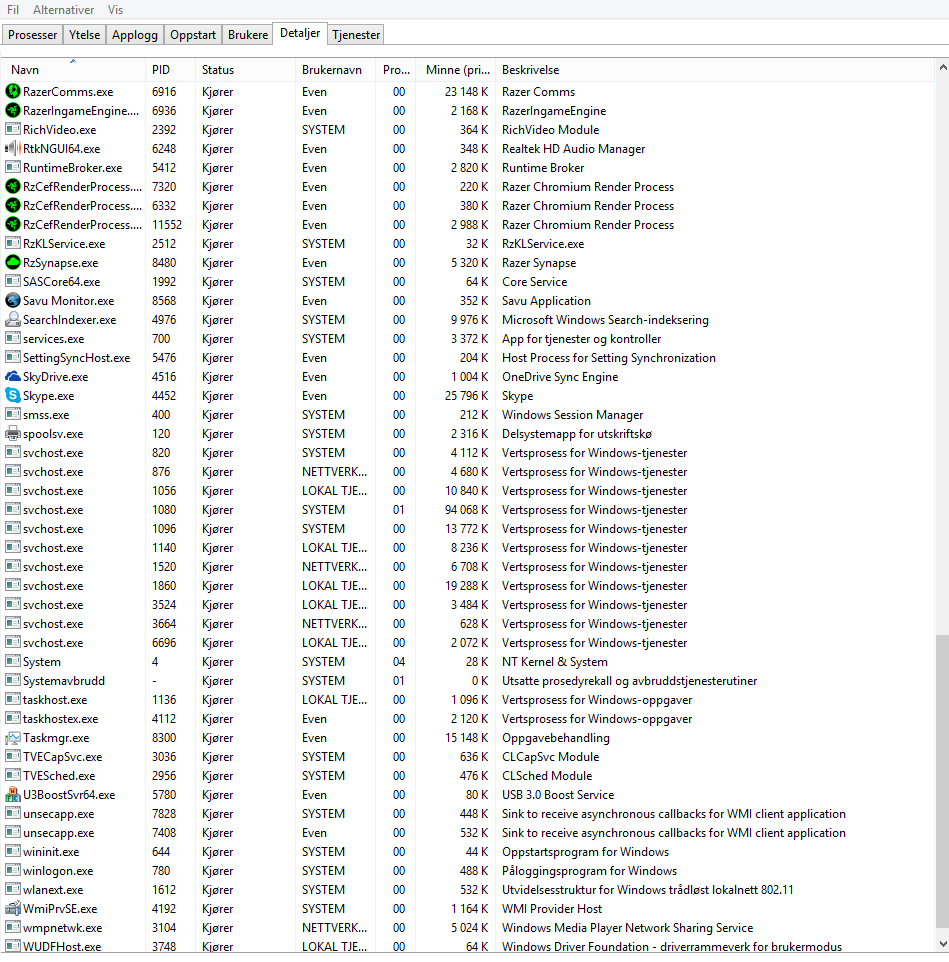Sort by the Pro... CPU column header
Viewport: 949px width, 962px height.
click(396, 70)
